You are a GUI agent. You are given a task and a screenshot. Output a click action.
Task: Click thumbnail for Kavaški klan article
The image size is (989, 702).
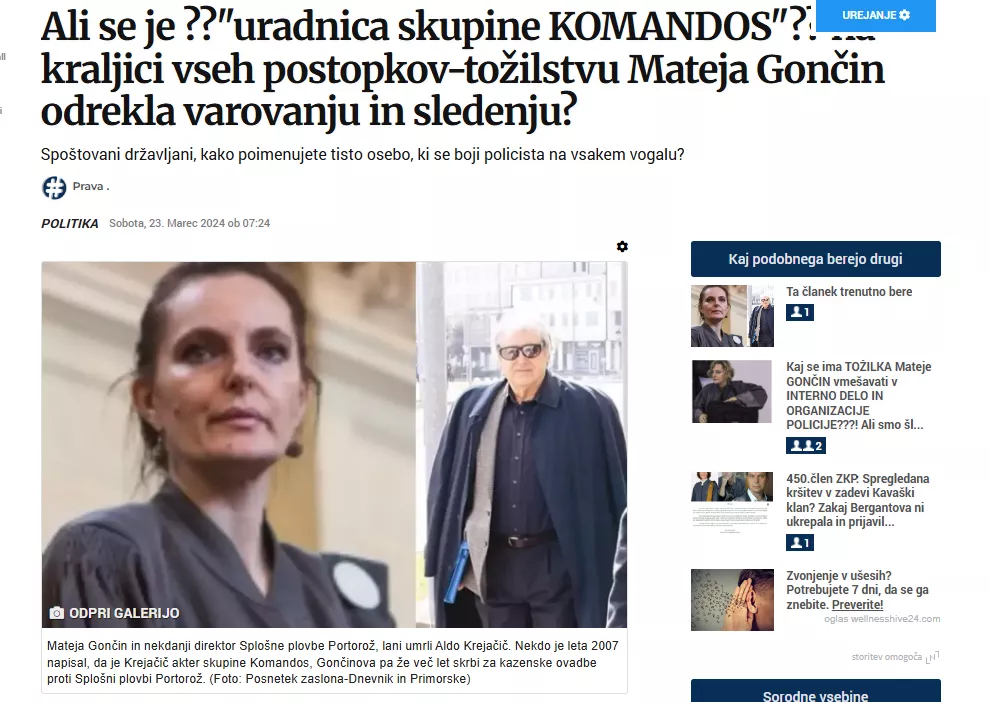pos(732,503)
